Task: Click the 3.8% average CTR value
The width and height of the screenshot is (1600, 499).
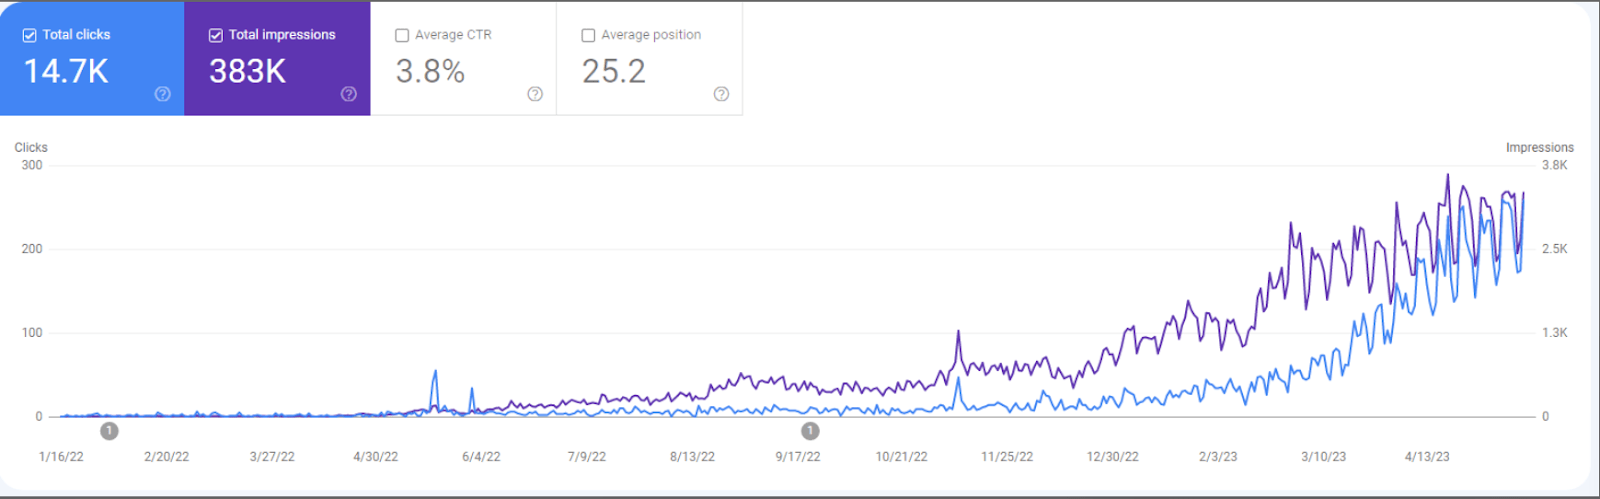Action: 430,71
